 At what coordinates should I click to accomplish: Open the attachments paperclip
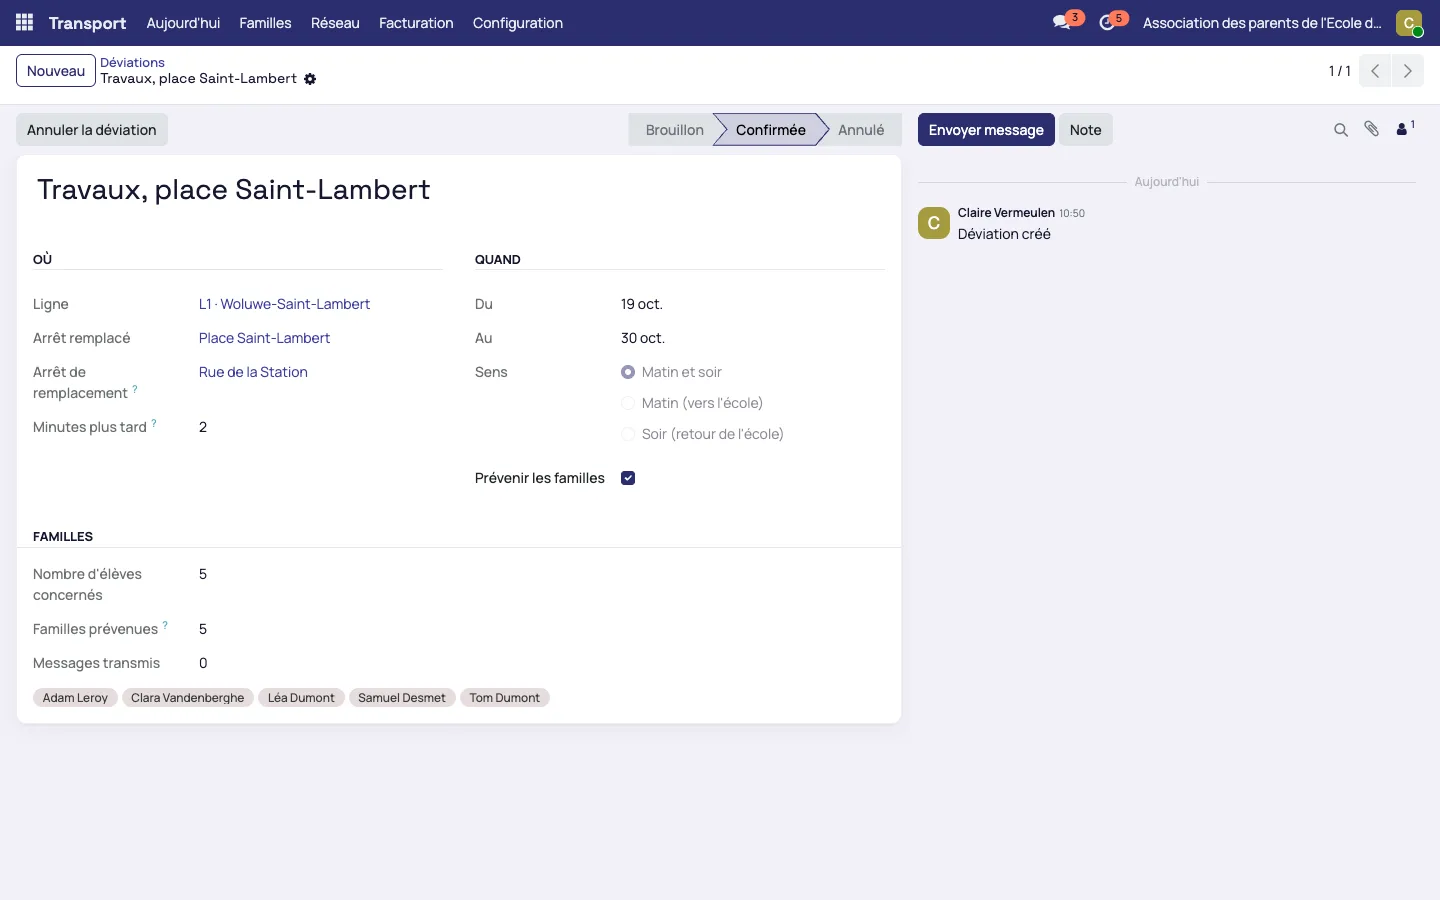coord(1372,129)
